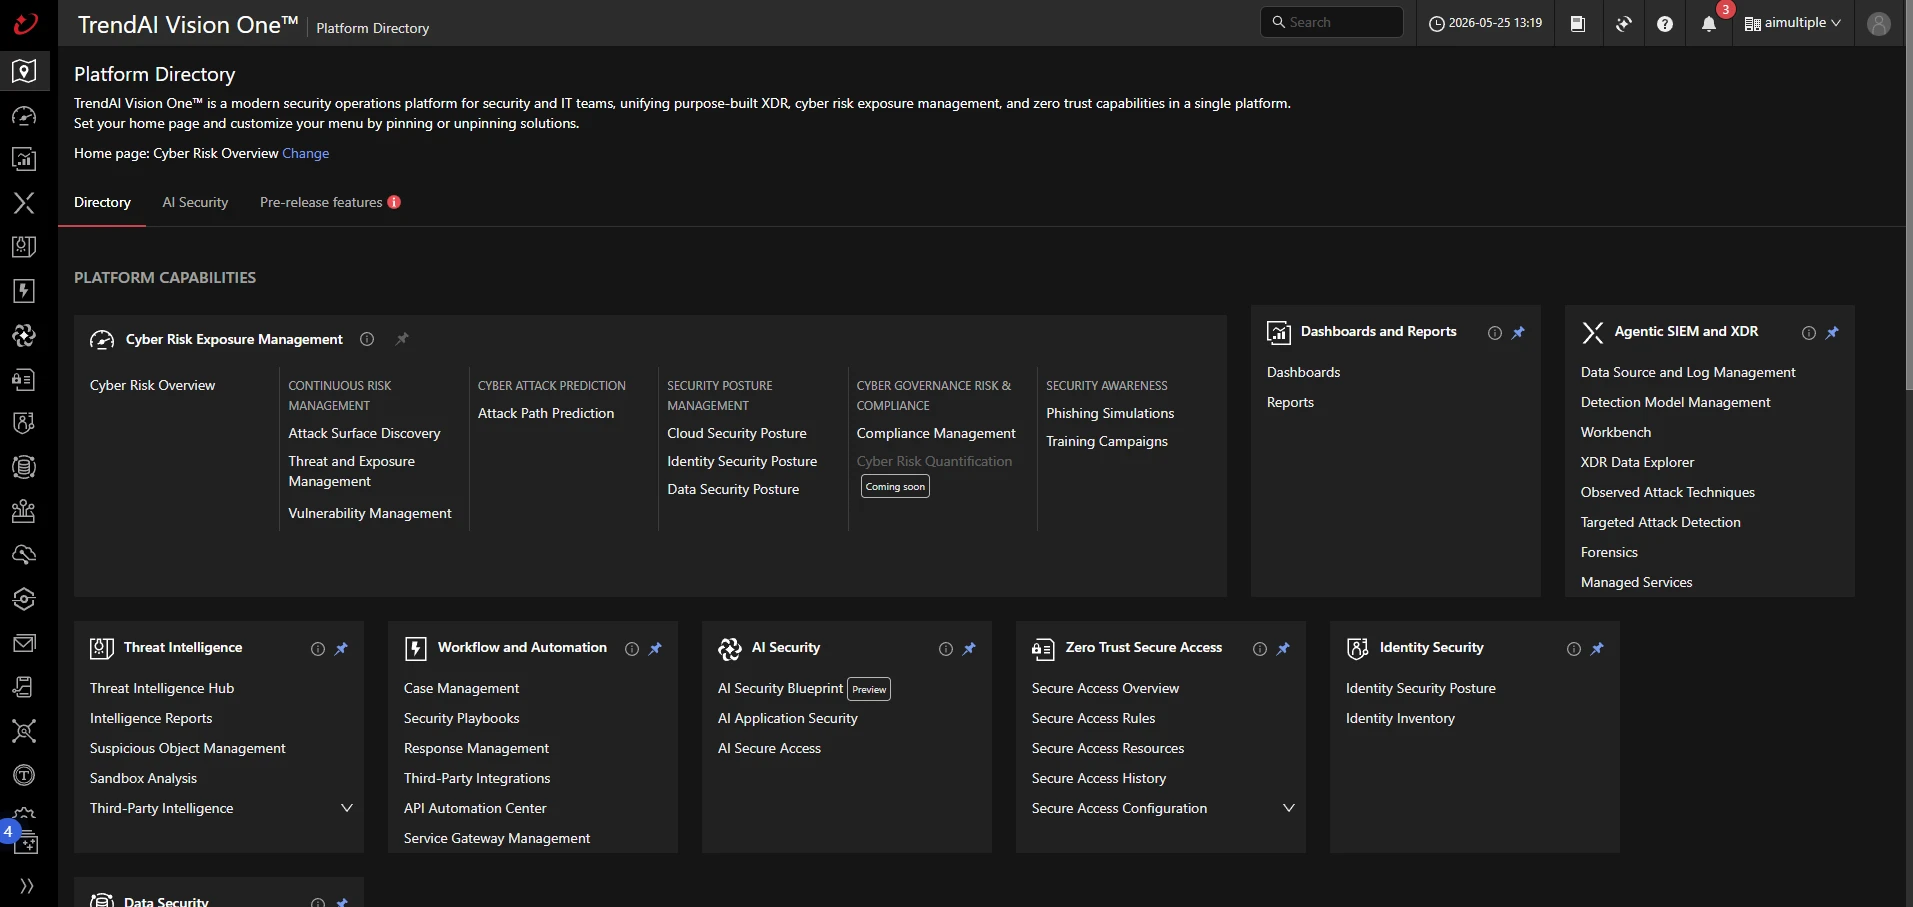Go to Sandbox Analysis
Image resolution: width=1913 pixels, height=907 pixels.
(x=143, y=778)
